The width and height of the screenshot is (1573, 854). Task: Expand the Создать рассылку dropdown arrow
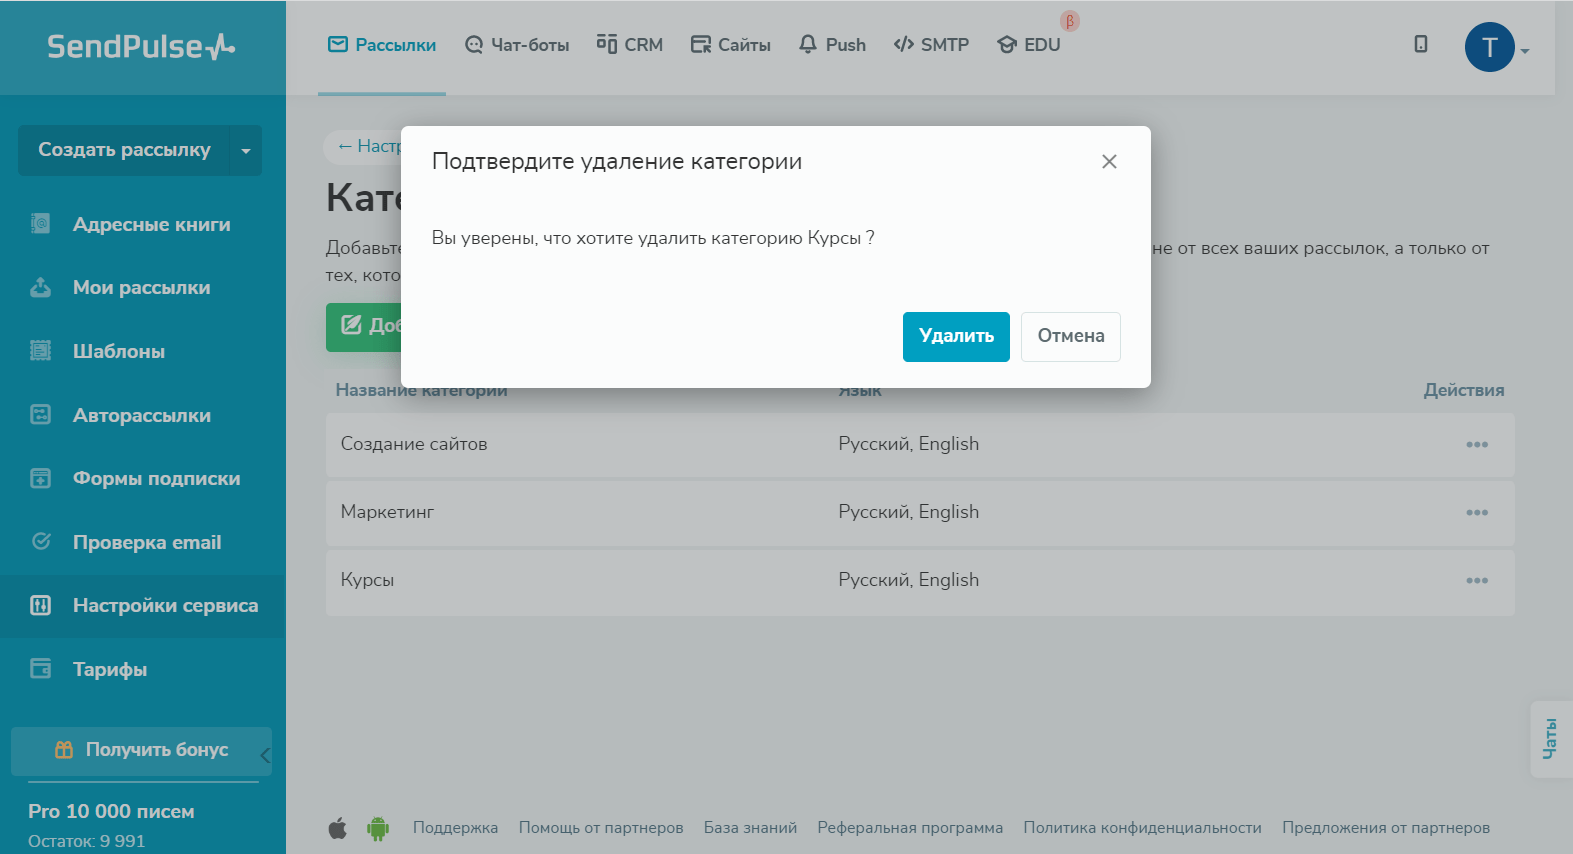point(246,151)
